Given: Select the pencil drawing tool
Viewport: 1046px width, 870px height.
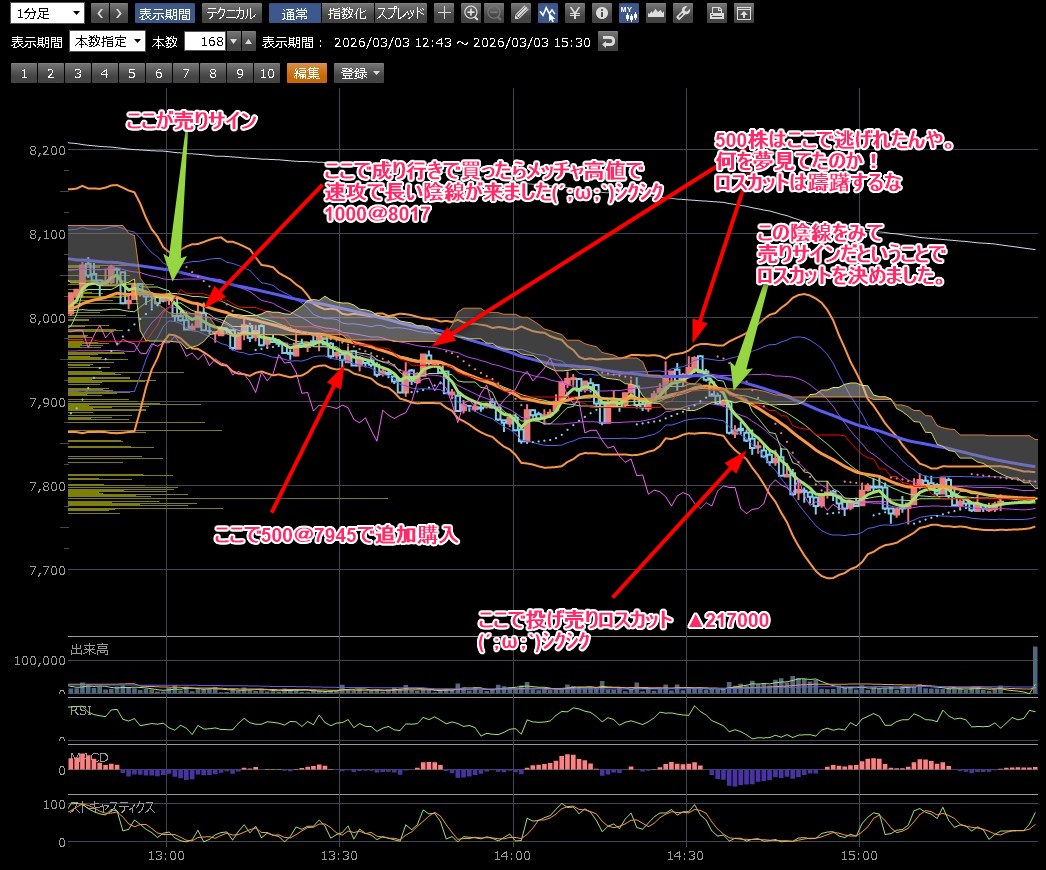Looking at the screenshot, I should pyautogui.click(x=521, y=13).
